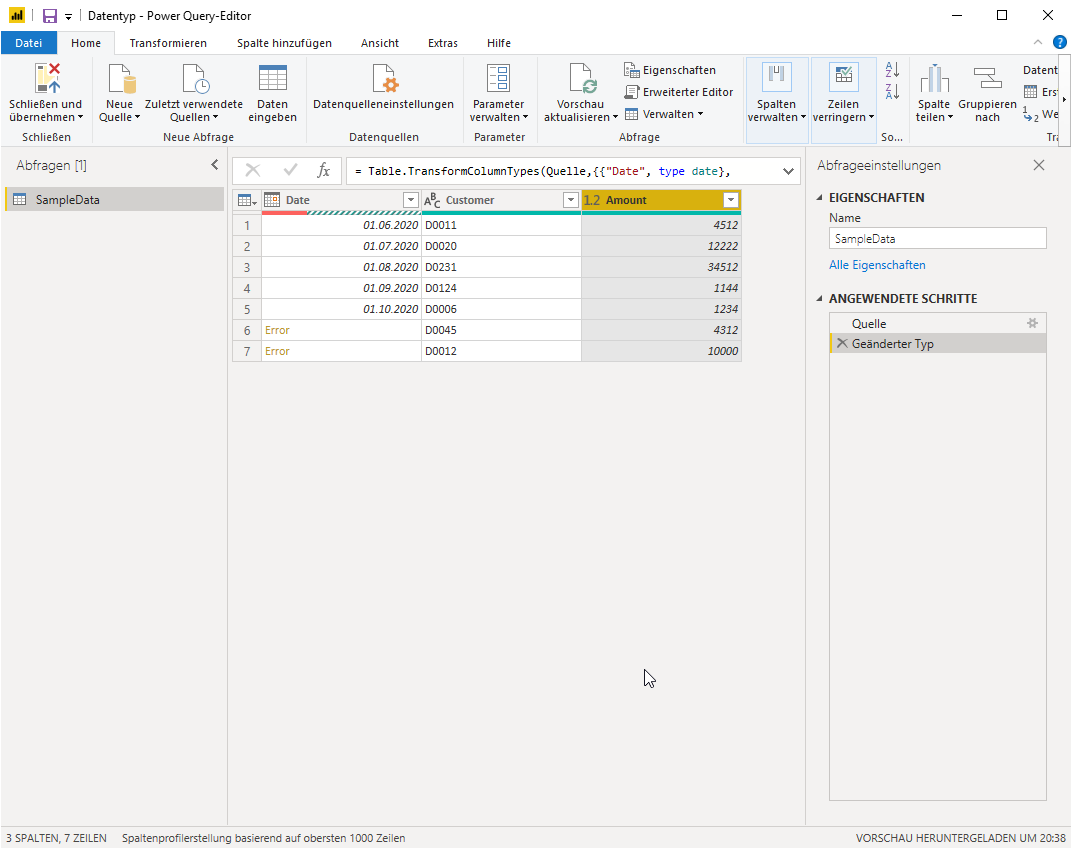Click the gear icon next to Quelle step
Viewport: 1072px width, 849px height.
[x=1032, y=323]
